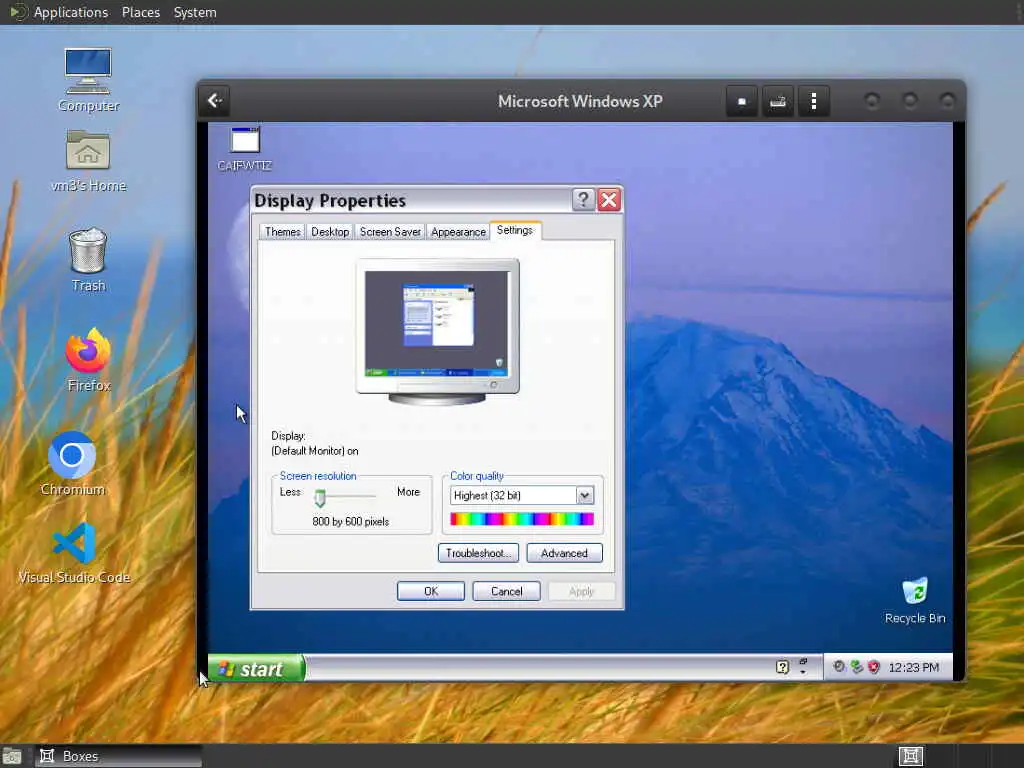1024x768 pixels.
Task: Select the CAIFWTIZ icon on XP desktop
Action: 245,150
